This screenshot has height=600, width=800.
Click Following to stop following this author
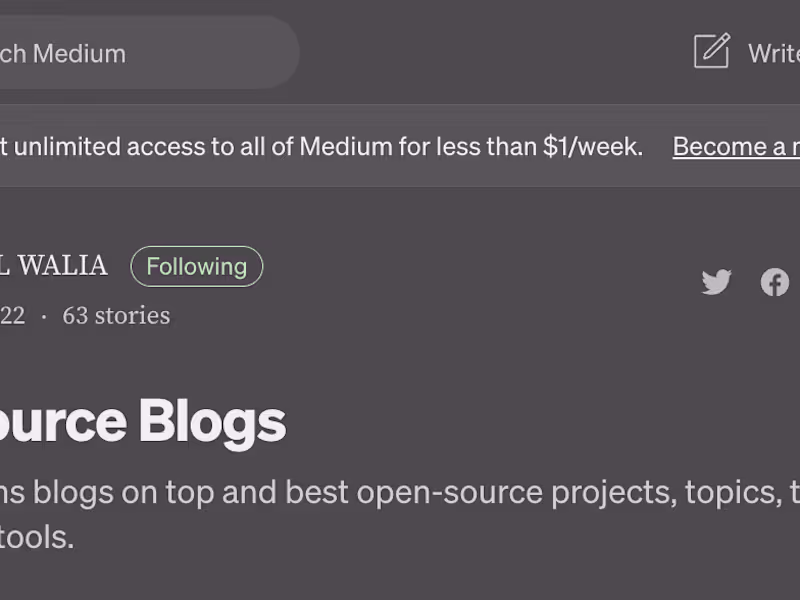[196, 266]
